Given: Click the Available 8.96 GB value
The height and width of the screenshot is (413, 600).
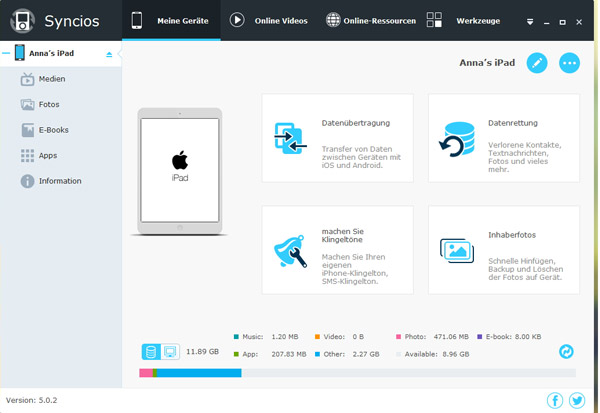Looking at the screenshot, I should click(x=456, y=354).
